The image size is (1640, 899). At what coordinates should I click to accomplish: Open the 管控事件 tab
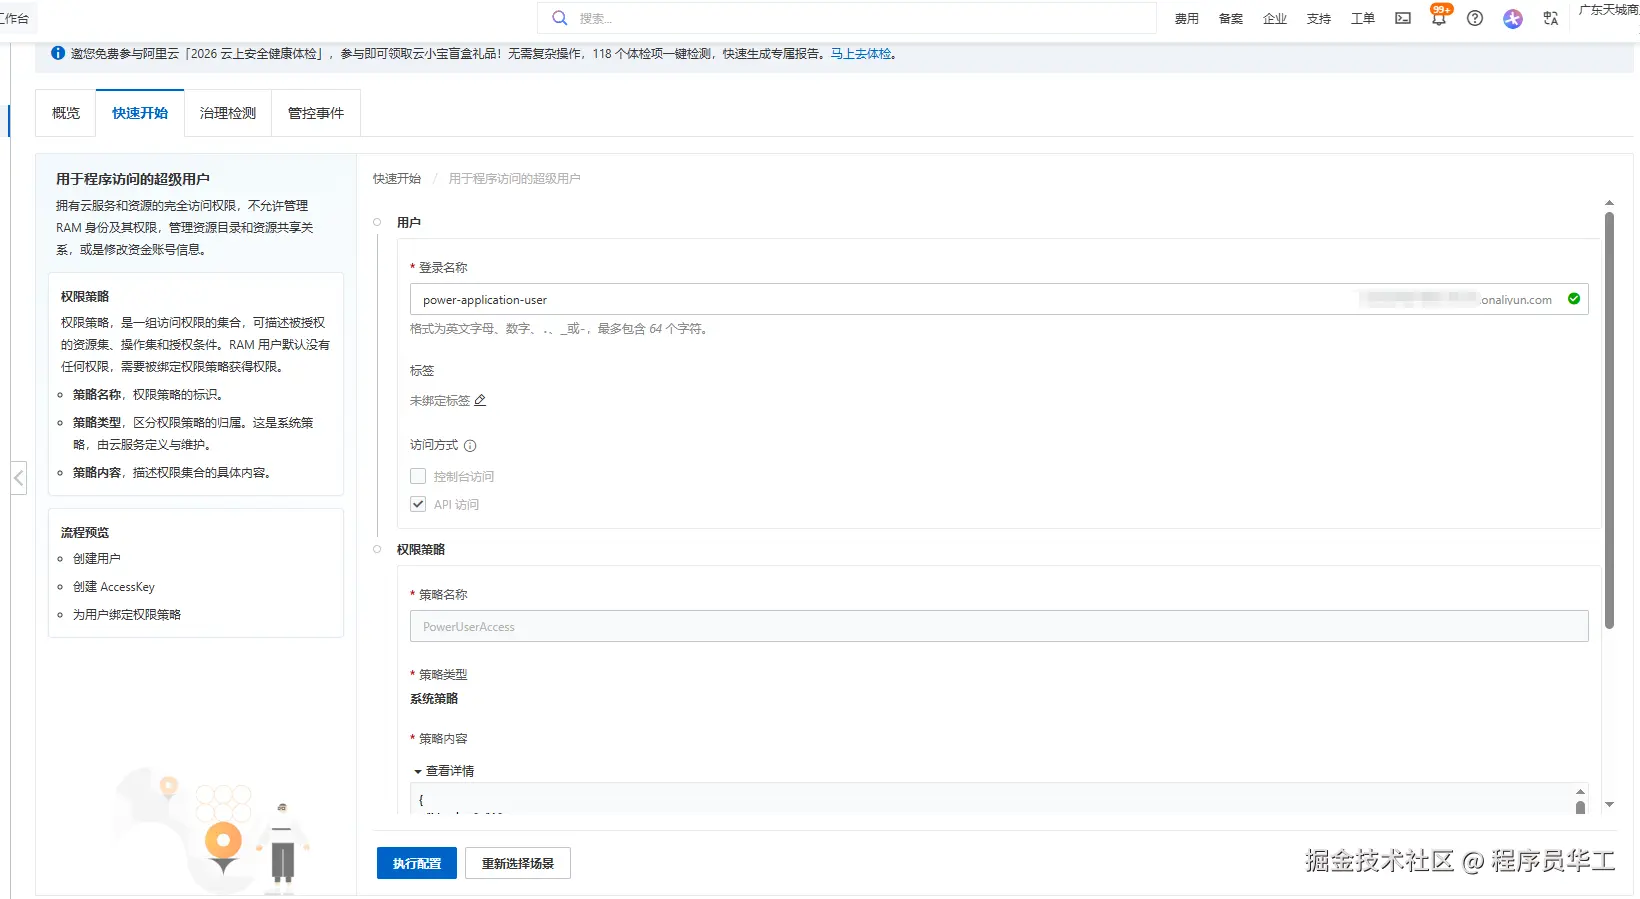click(316, 113)
